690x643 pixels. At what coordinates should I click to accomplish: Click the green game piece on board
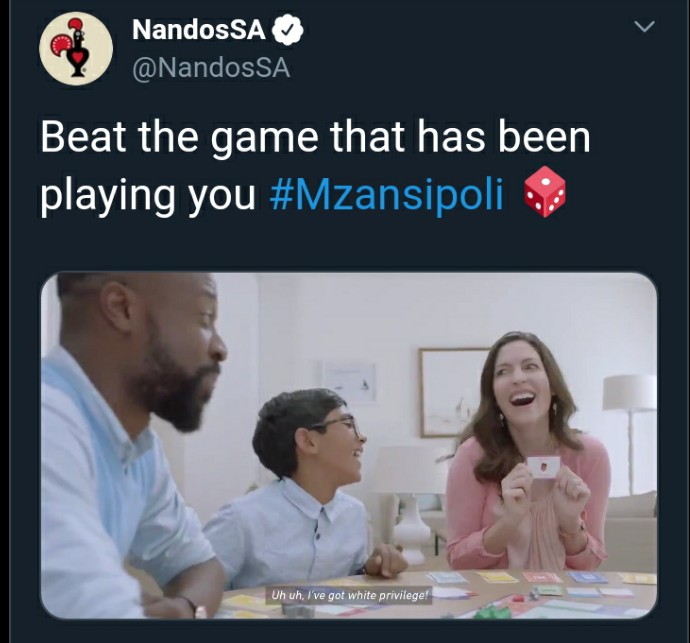[x=489, y=612]
